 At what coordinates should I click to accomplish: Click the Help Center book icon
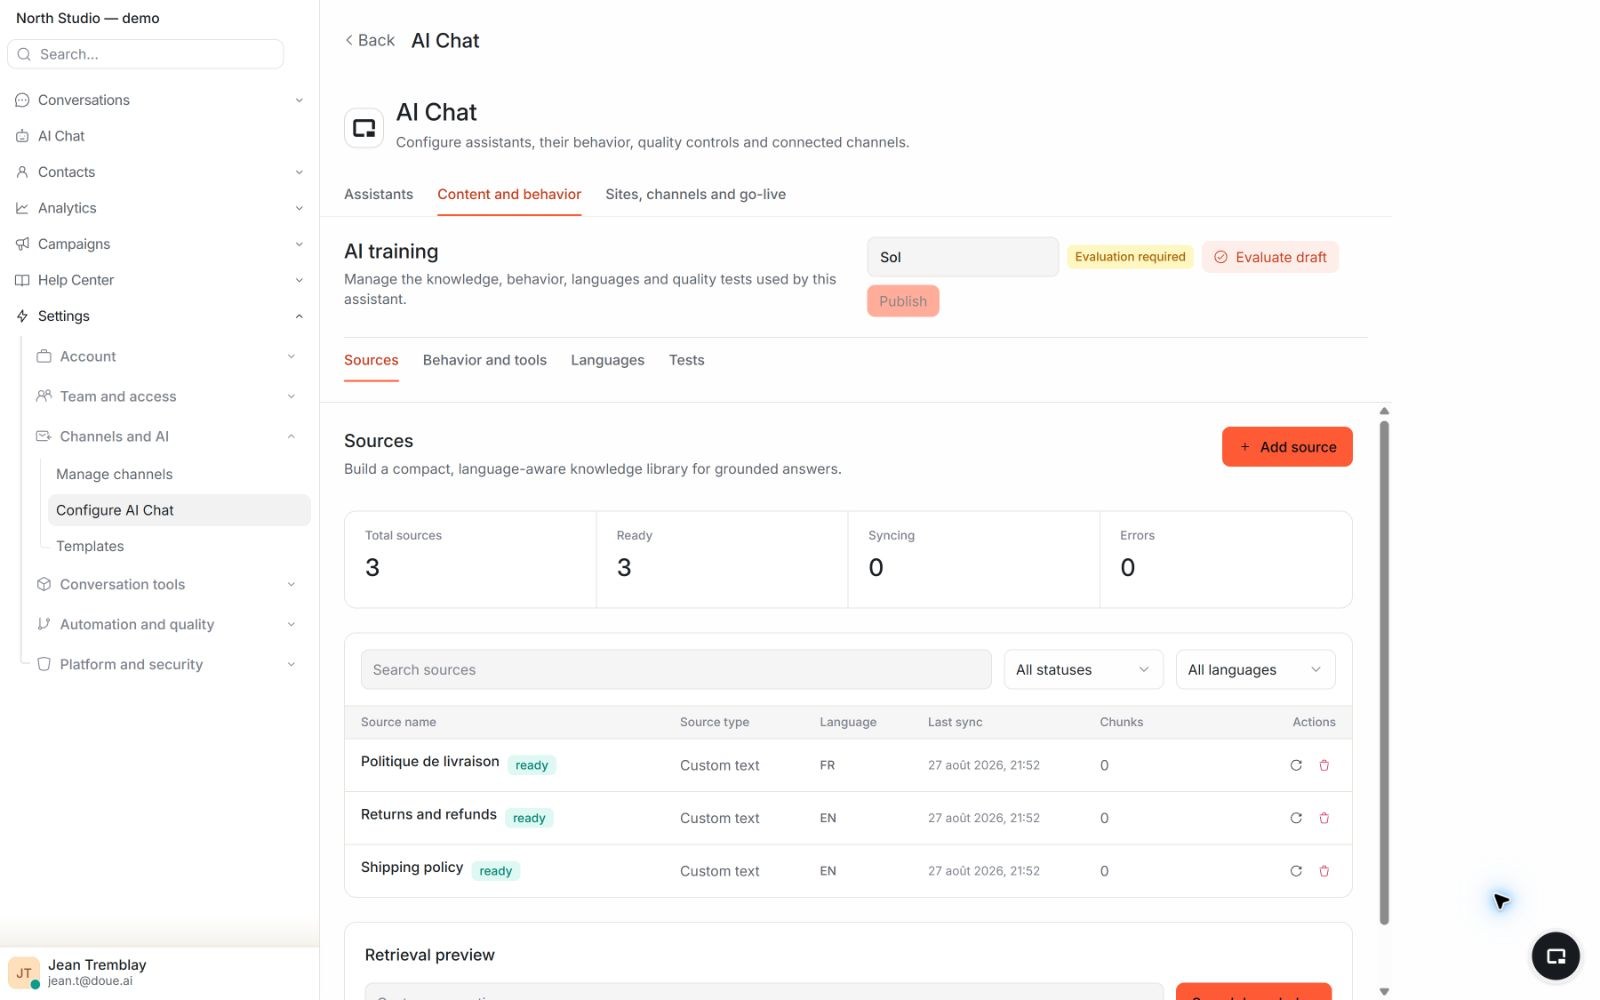click(22, 280)
